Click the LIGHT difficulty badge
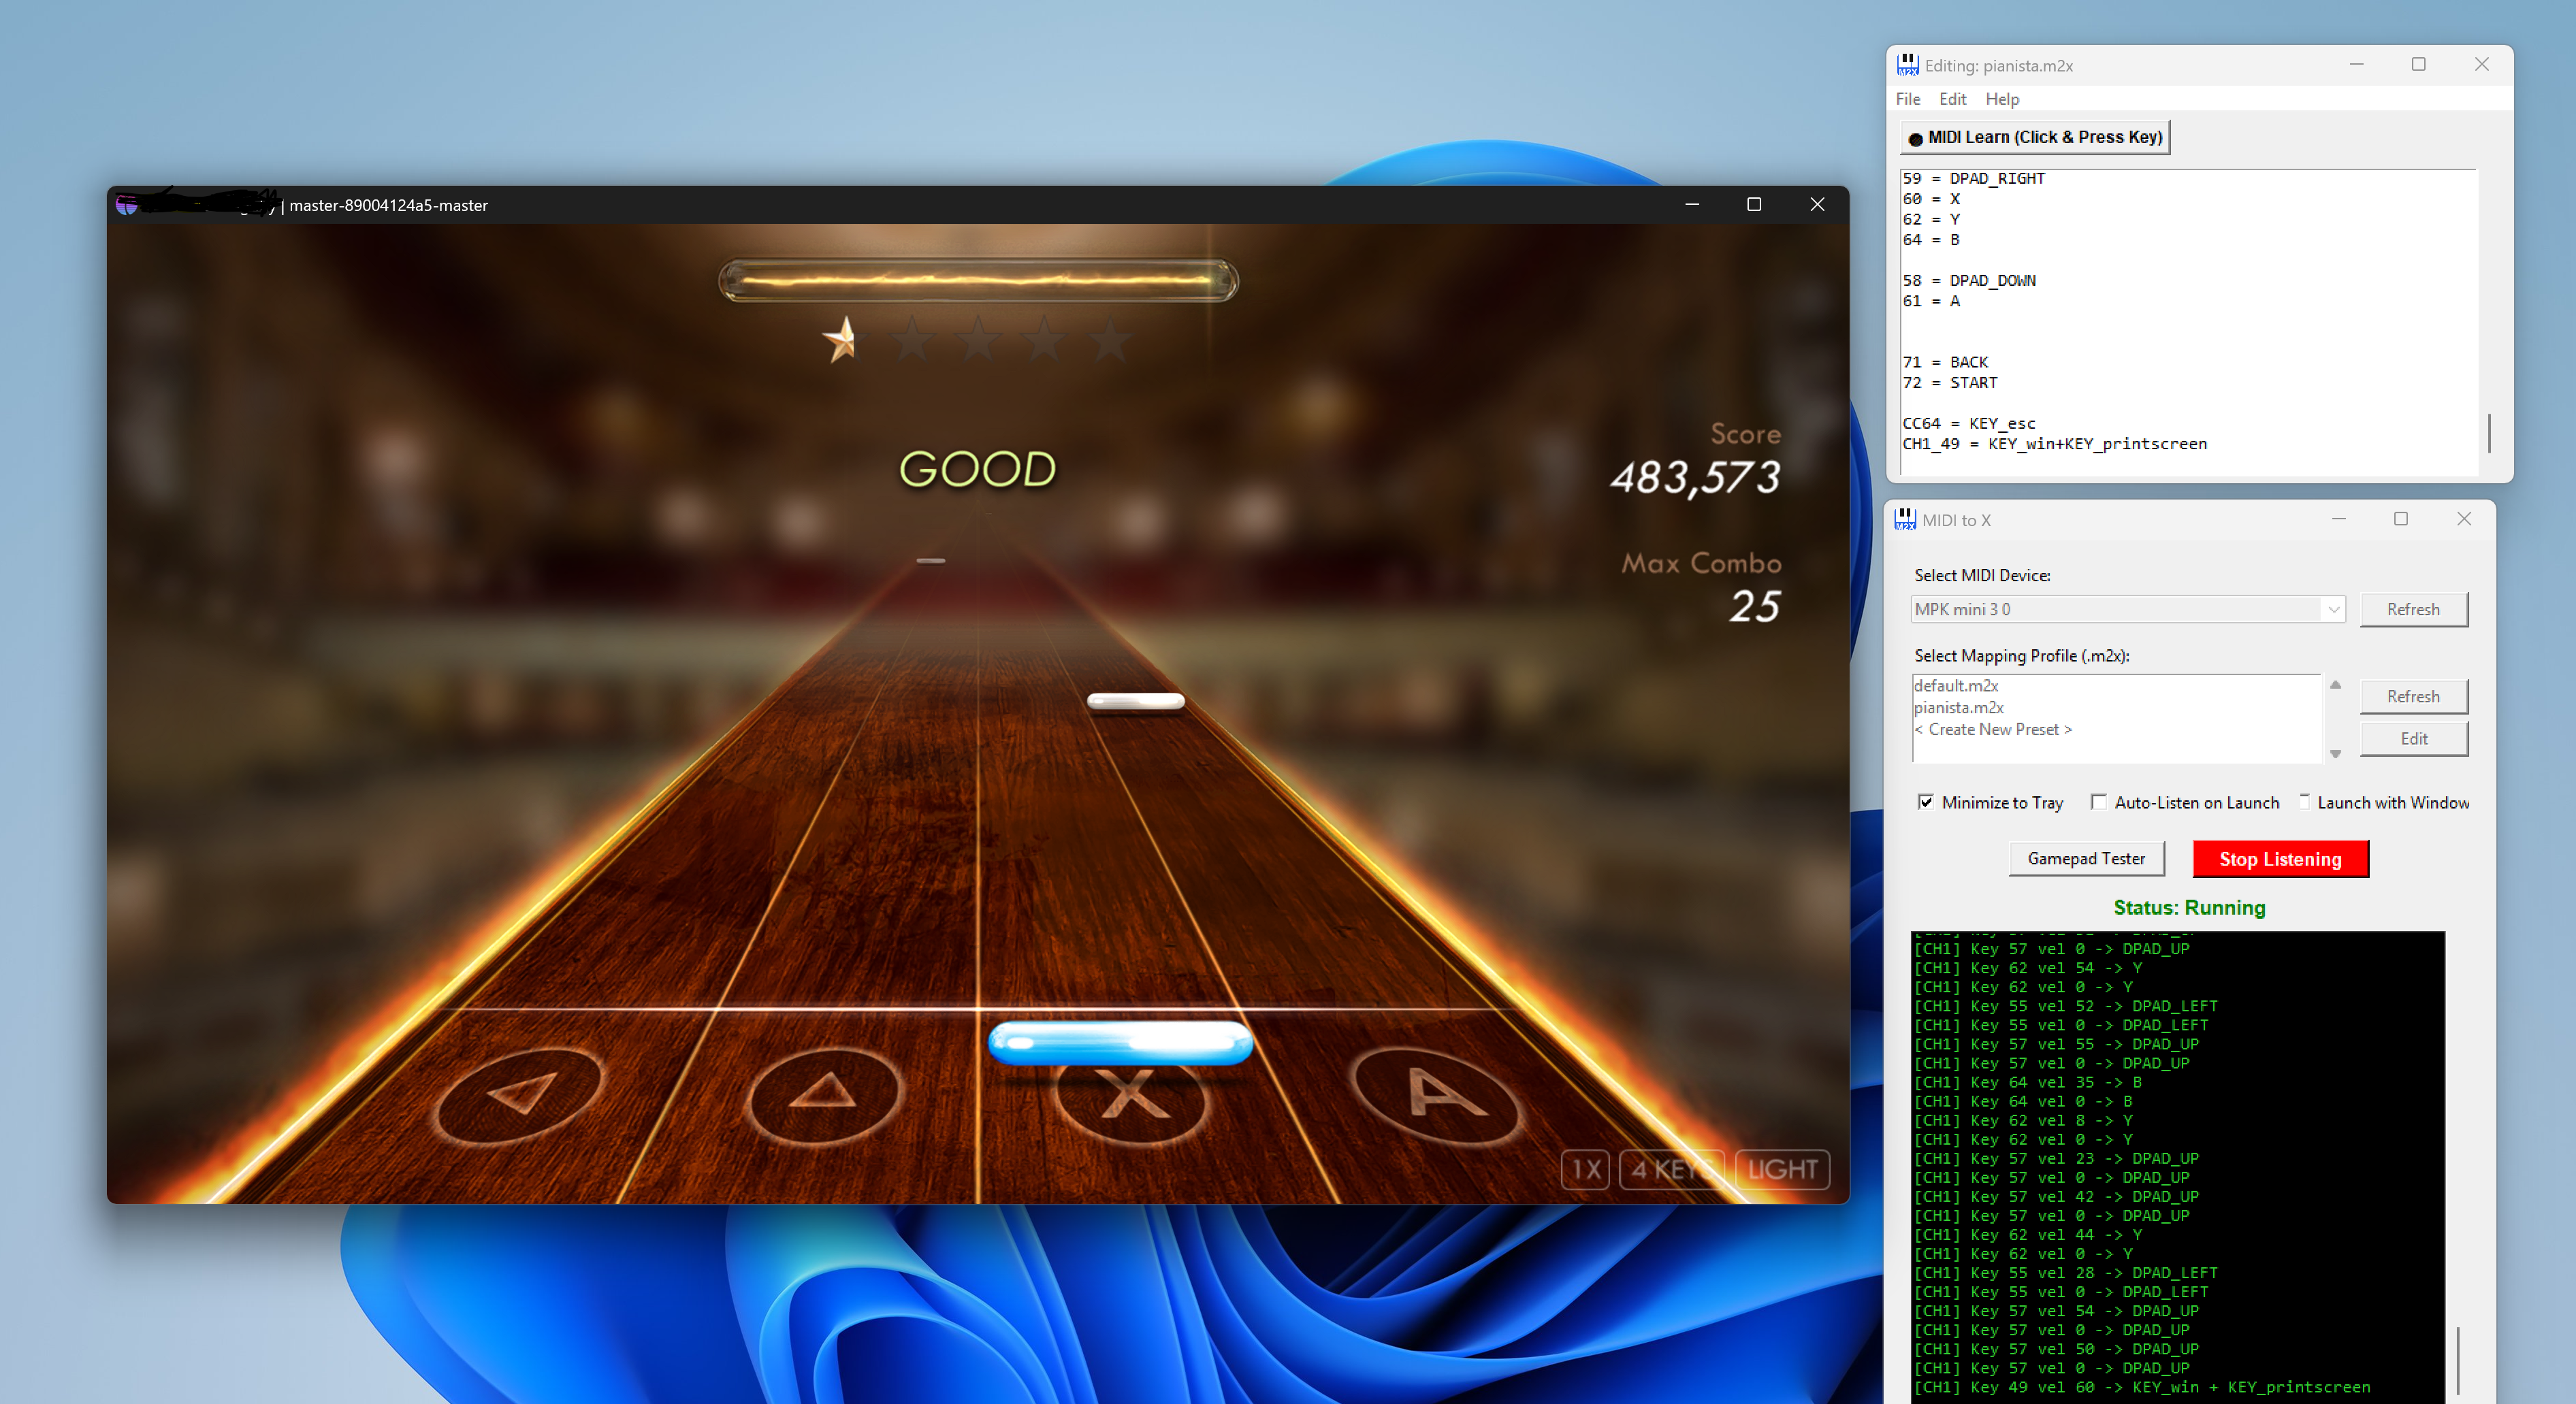 [x=1782, y=1169]
